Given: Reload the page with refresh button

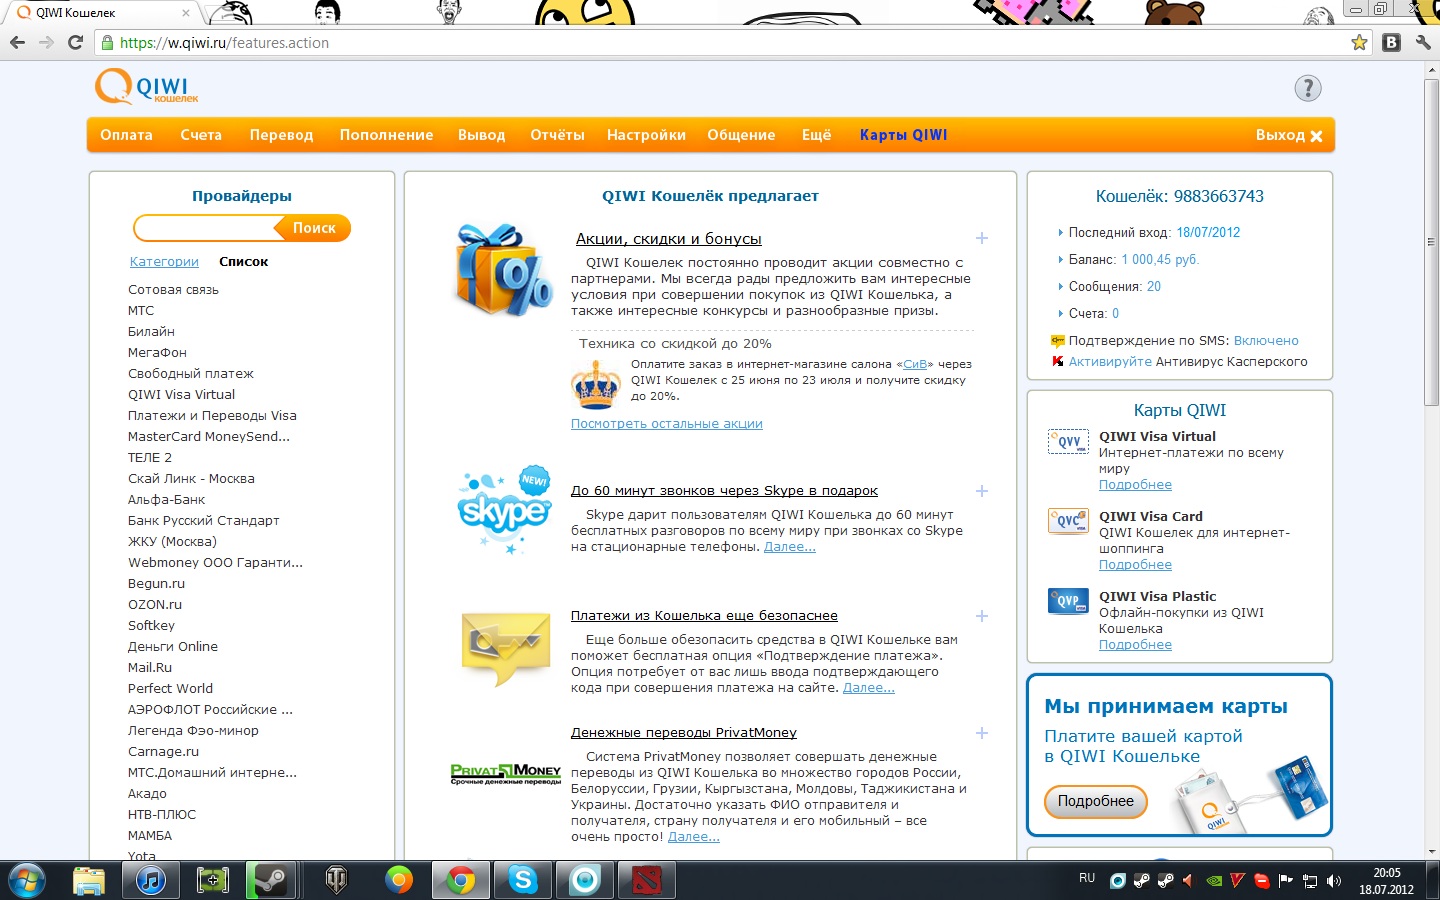Looking at the screenshot, I should pos(75,42).
